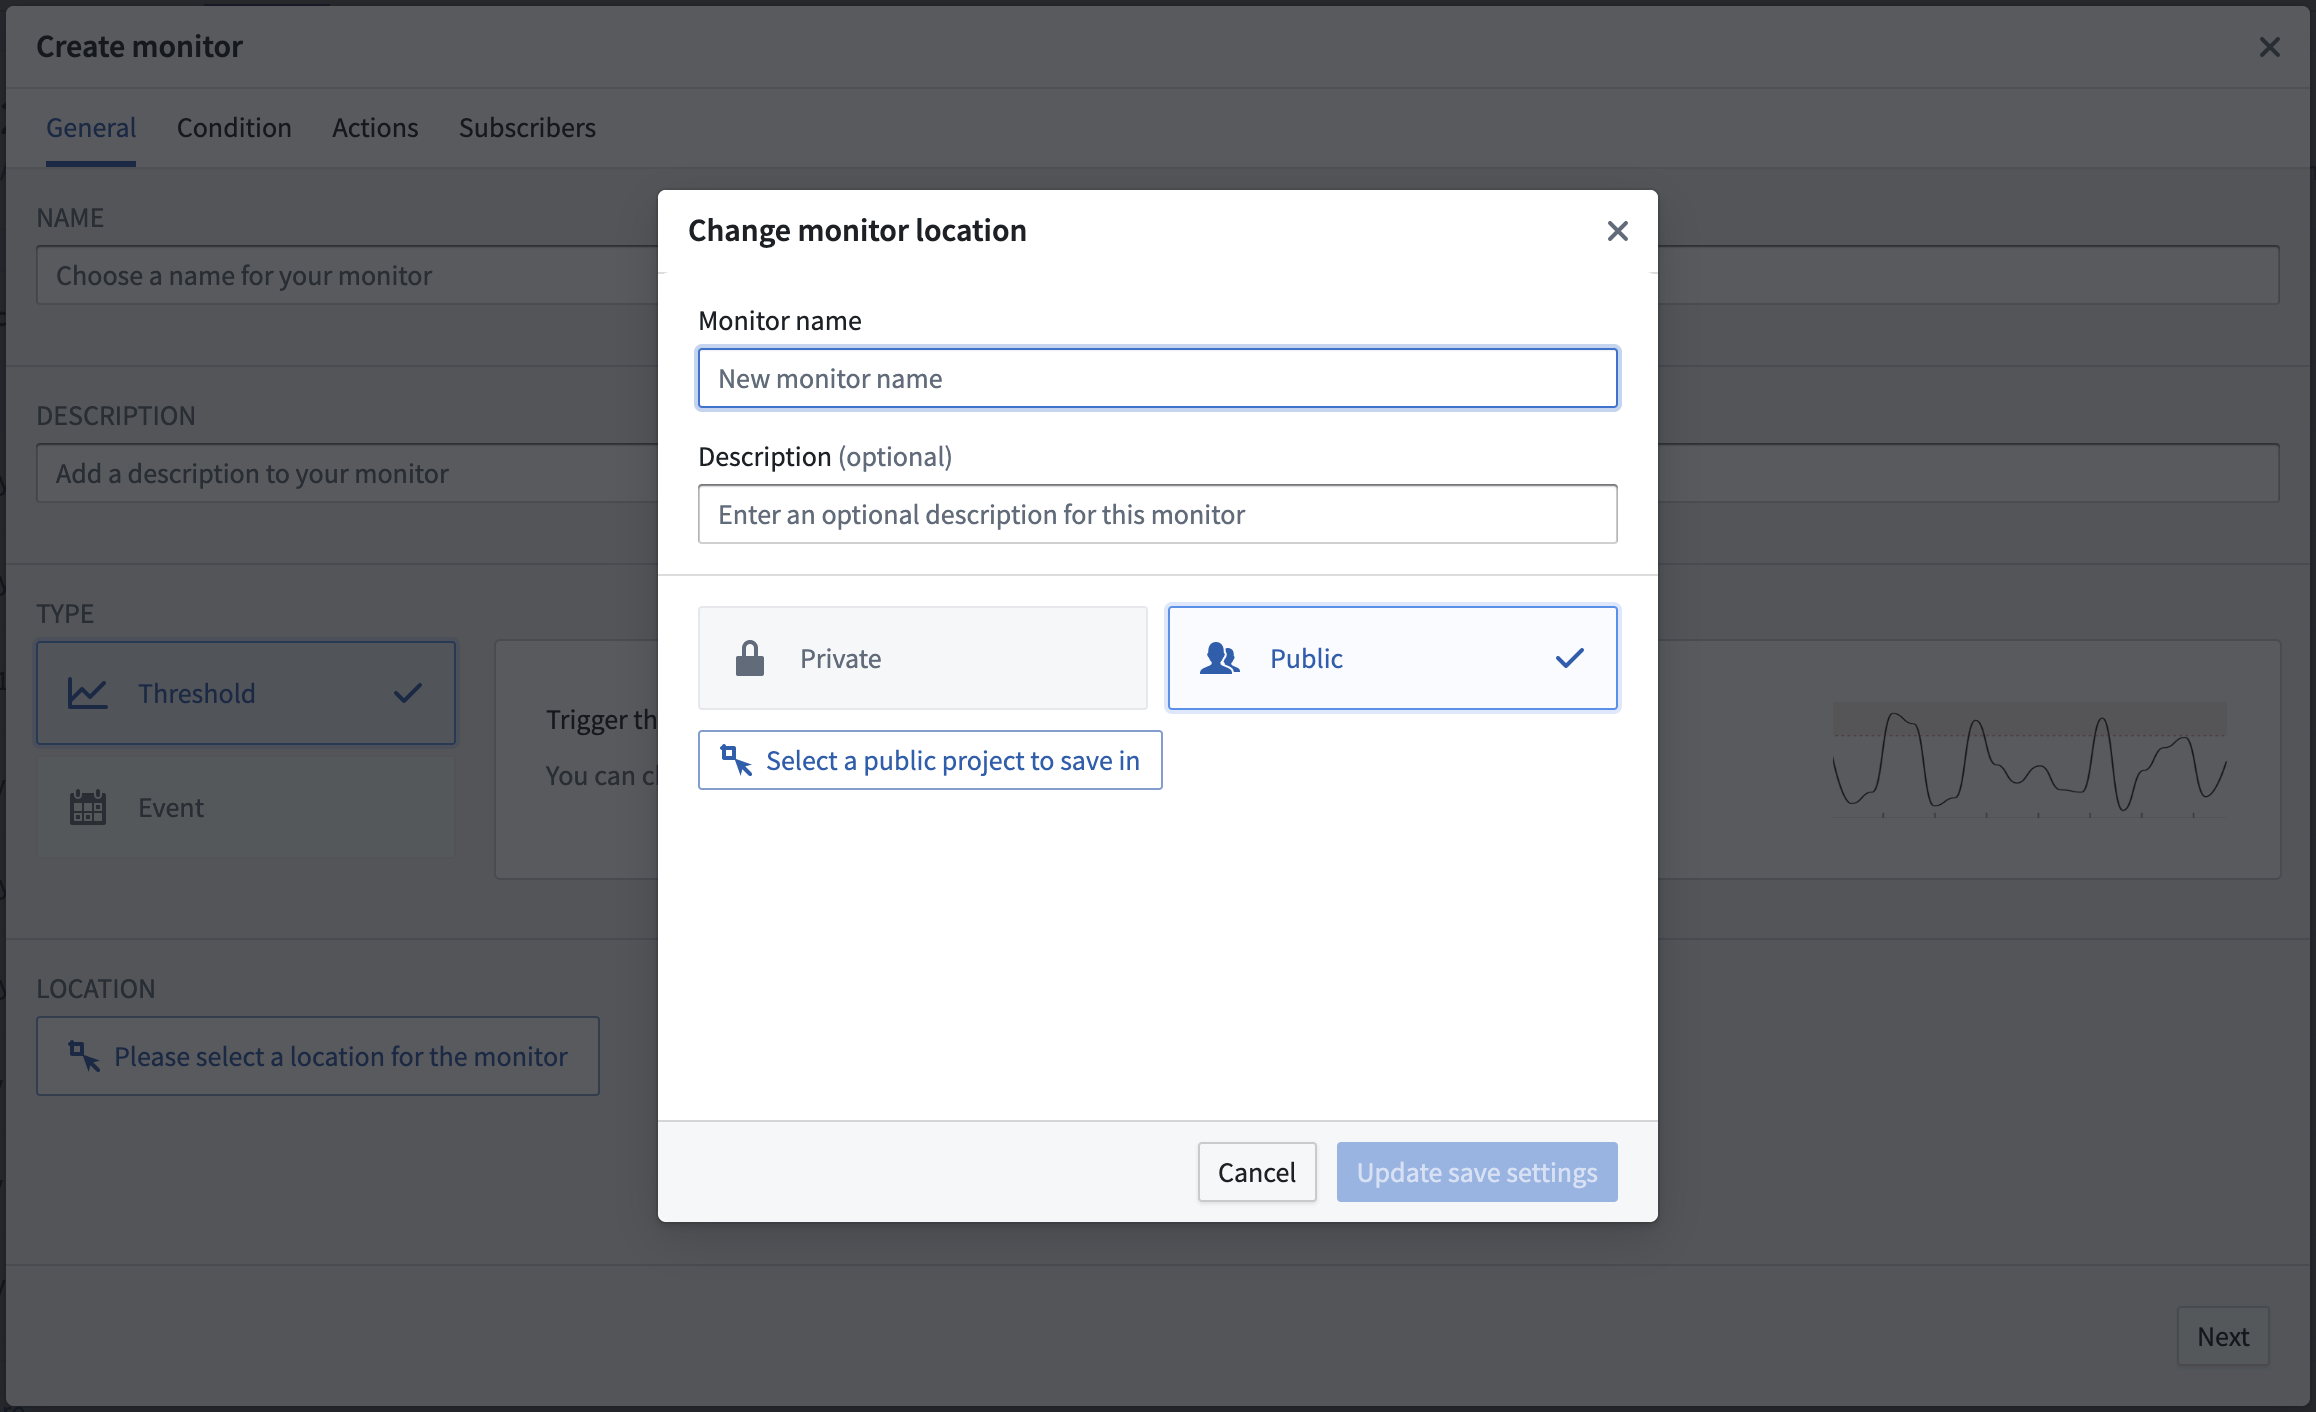Select the Public visibility option

coord(1392,658)
